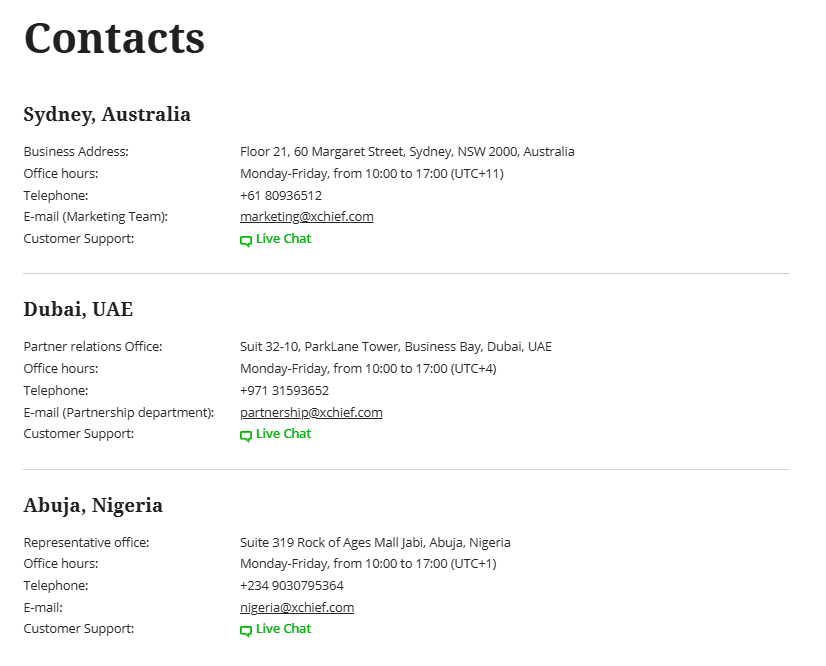The width and height of the screenshot is (826, 666).
Task: Click the Rock of Ages Mall address
Action: pyautogui.click(x=375, y=543)
